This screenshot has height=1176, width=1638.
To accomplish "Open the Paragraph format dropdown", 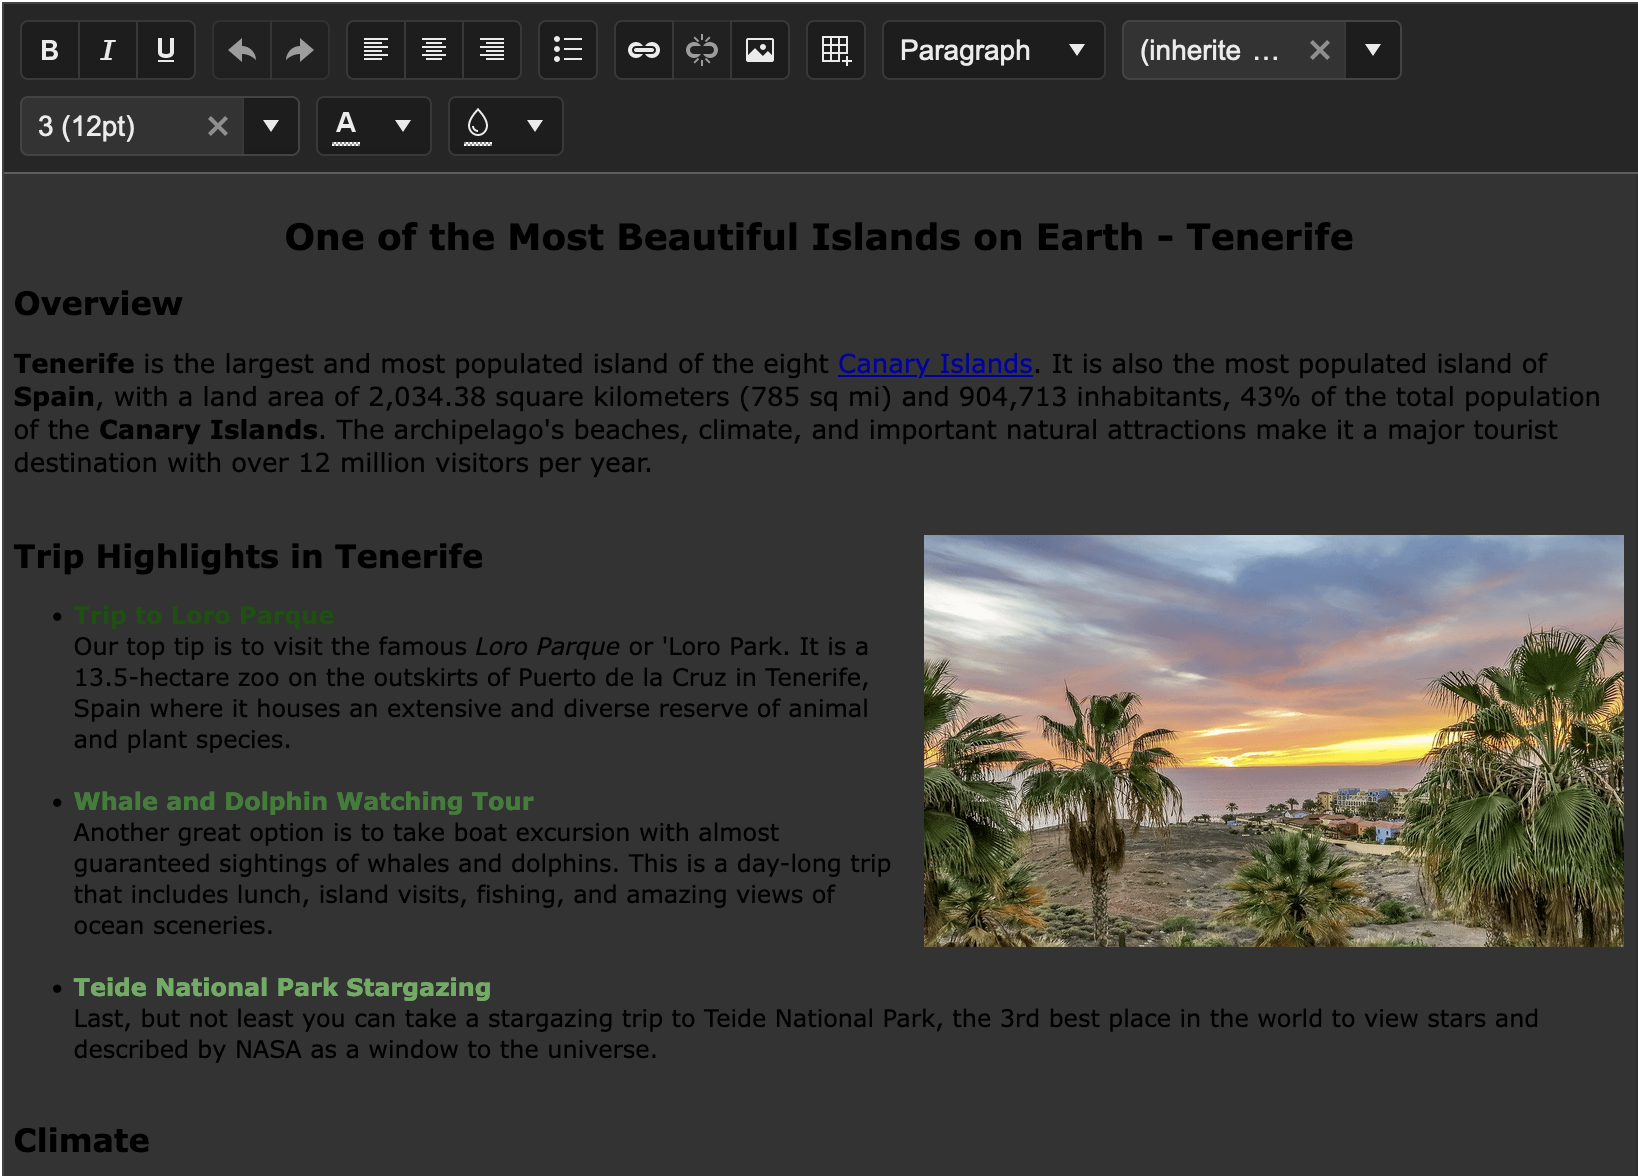I will click(993, 50).
